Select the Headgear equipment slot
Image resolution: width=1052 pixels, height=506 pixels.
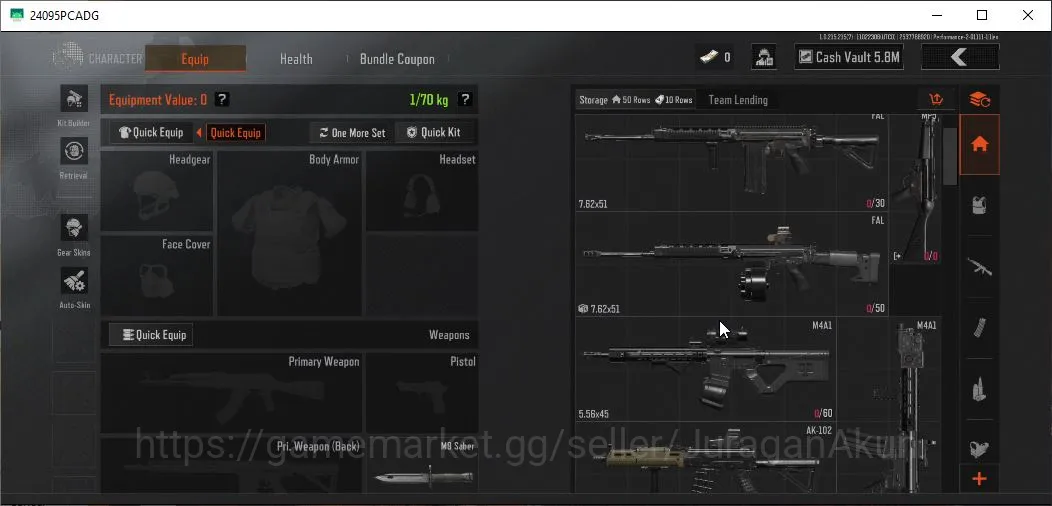coord(157,191)
